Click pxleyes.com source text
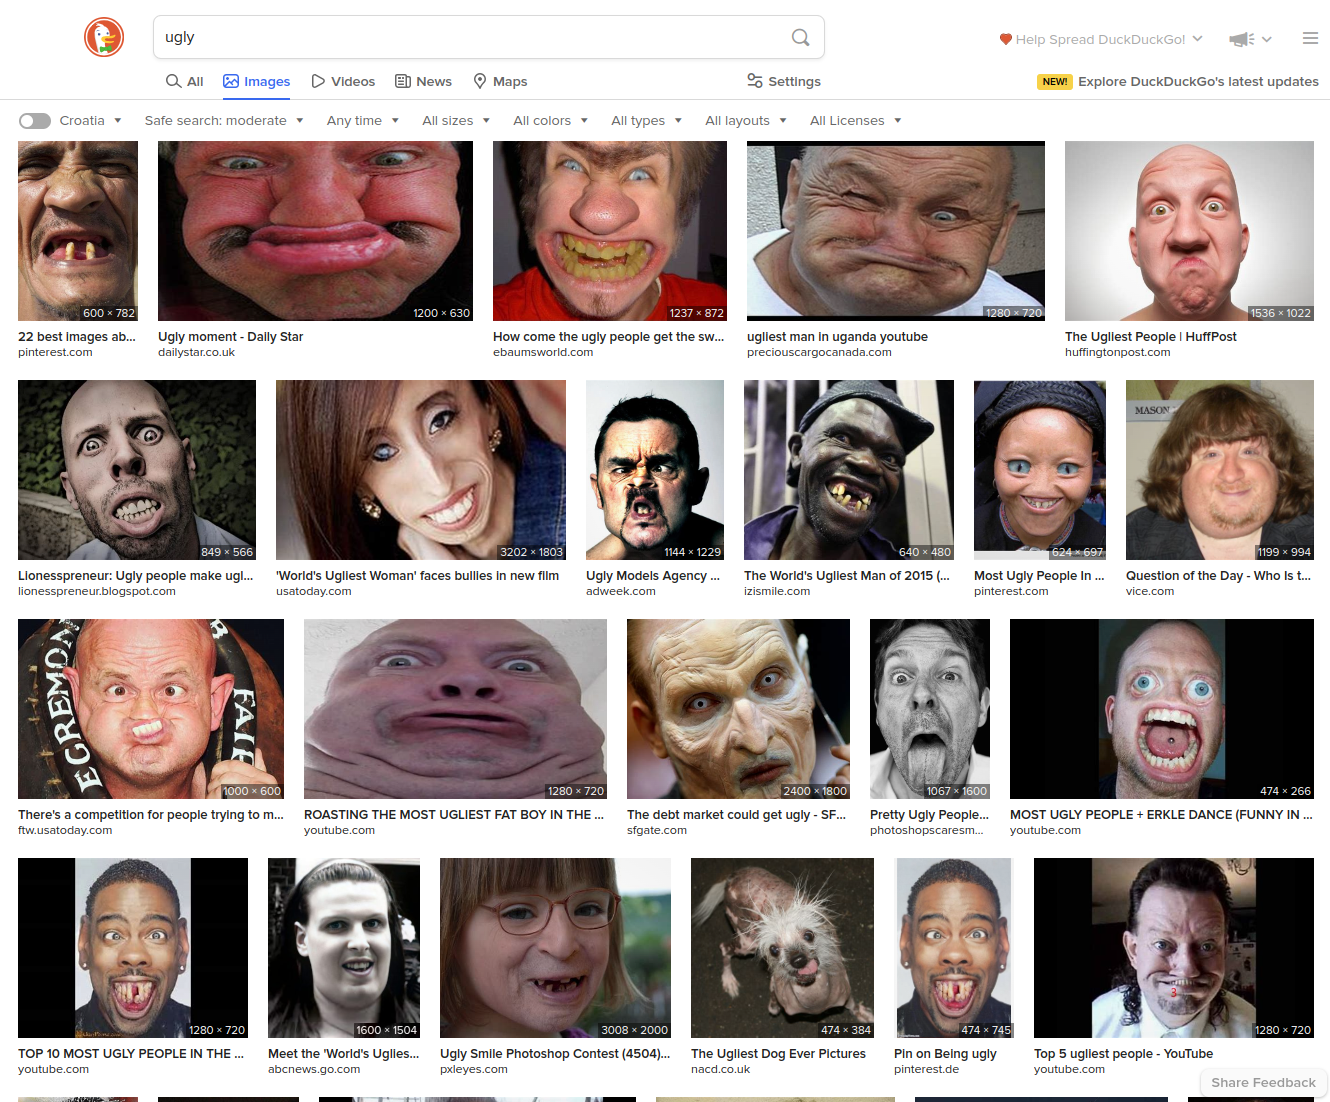 (x=474, y=1069)
